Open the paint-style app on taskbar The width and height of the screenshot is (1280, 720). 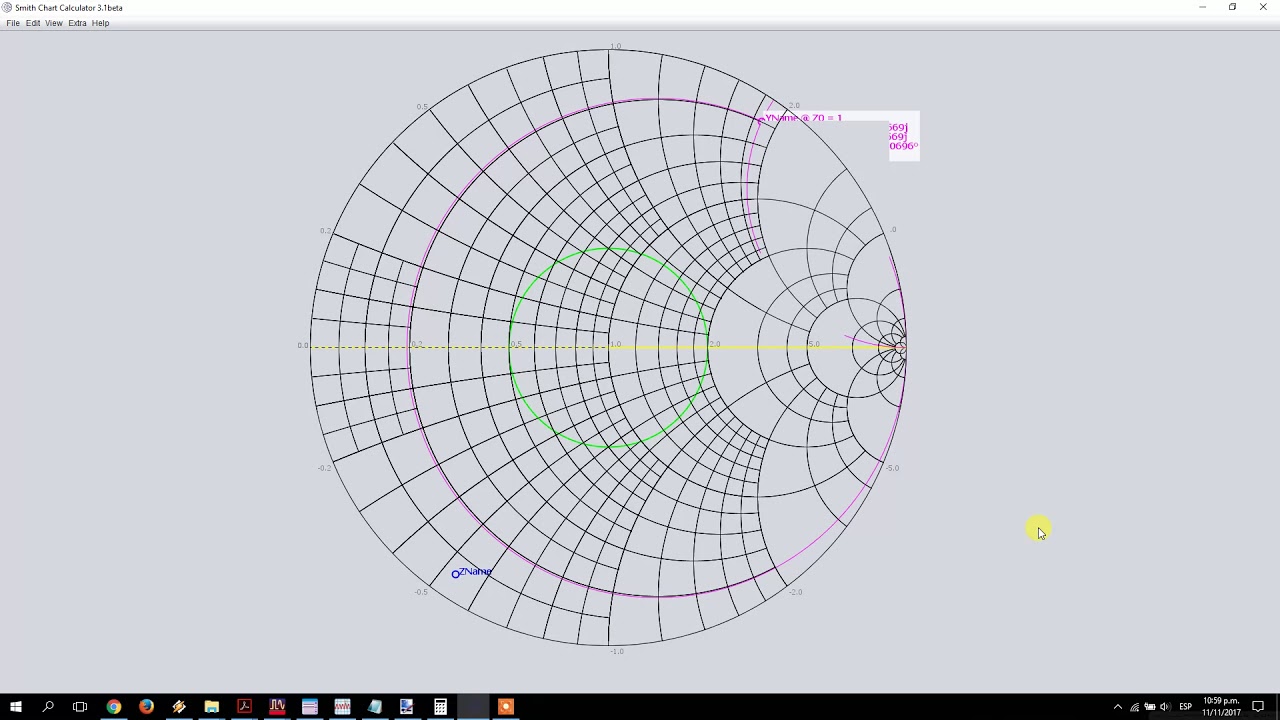click(407, 707)
